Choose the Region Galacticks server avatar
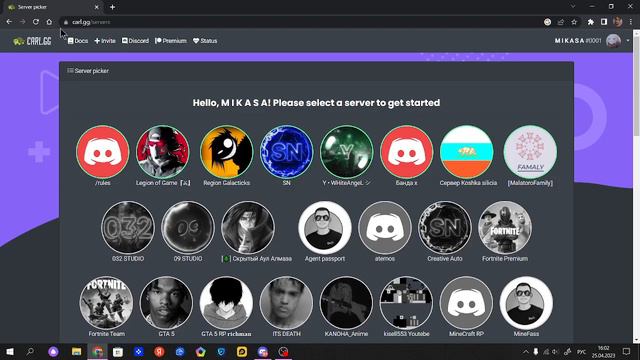 (x=227, y=152)
